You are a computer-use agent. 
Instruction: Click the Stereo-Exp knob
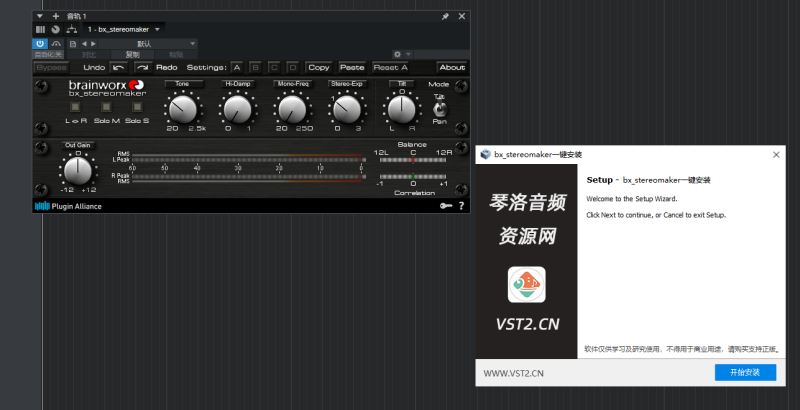(346, 107)
